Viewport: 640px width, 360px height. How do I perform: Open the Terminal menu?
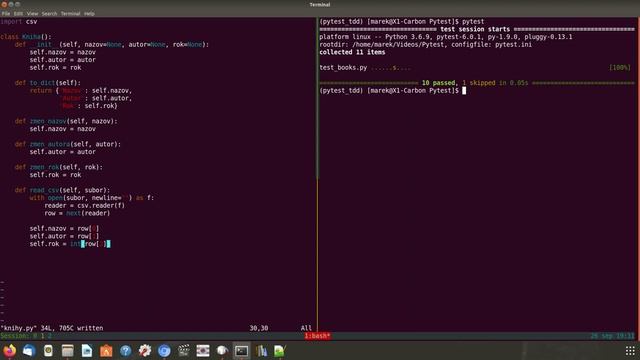pyautogui.click(x=71, y=13)
